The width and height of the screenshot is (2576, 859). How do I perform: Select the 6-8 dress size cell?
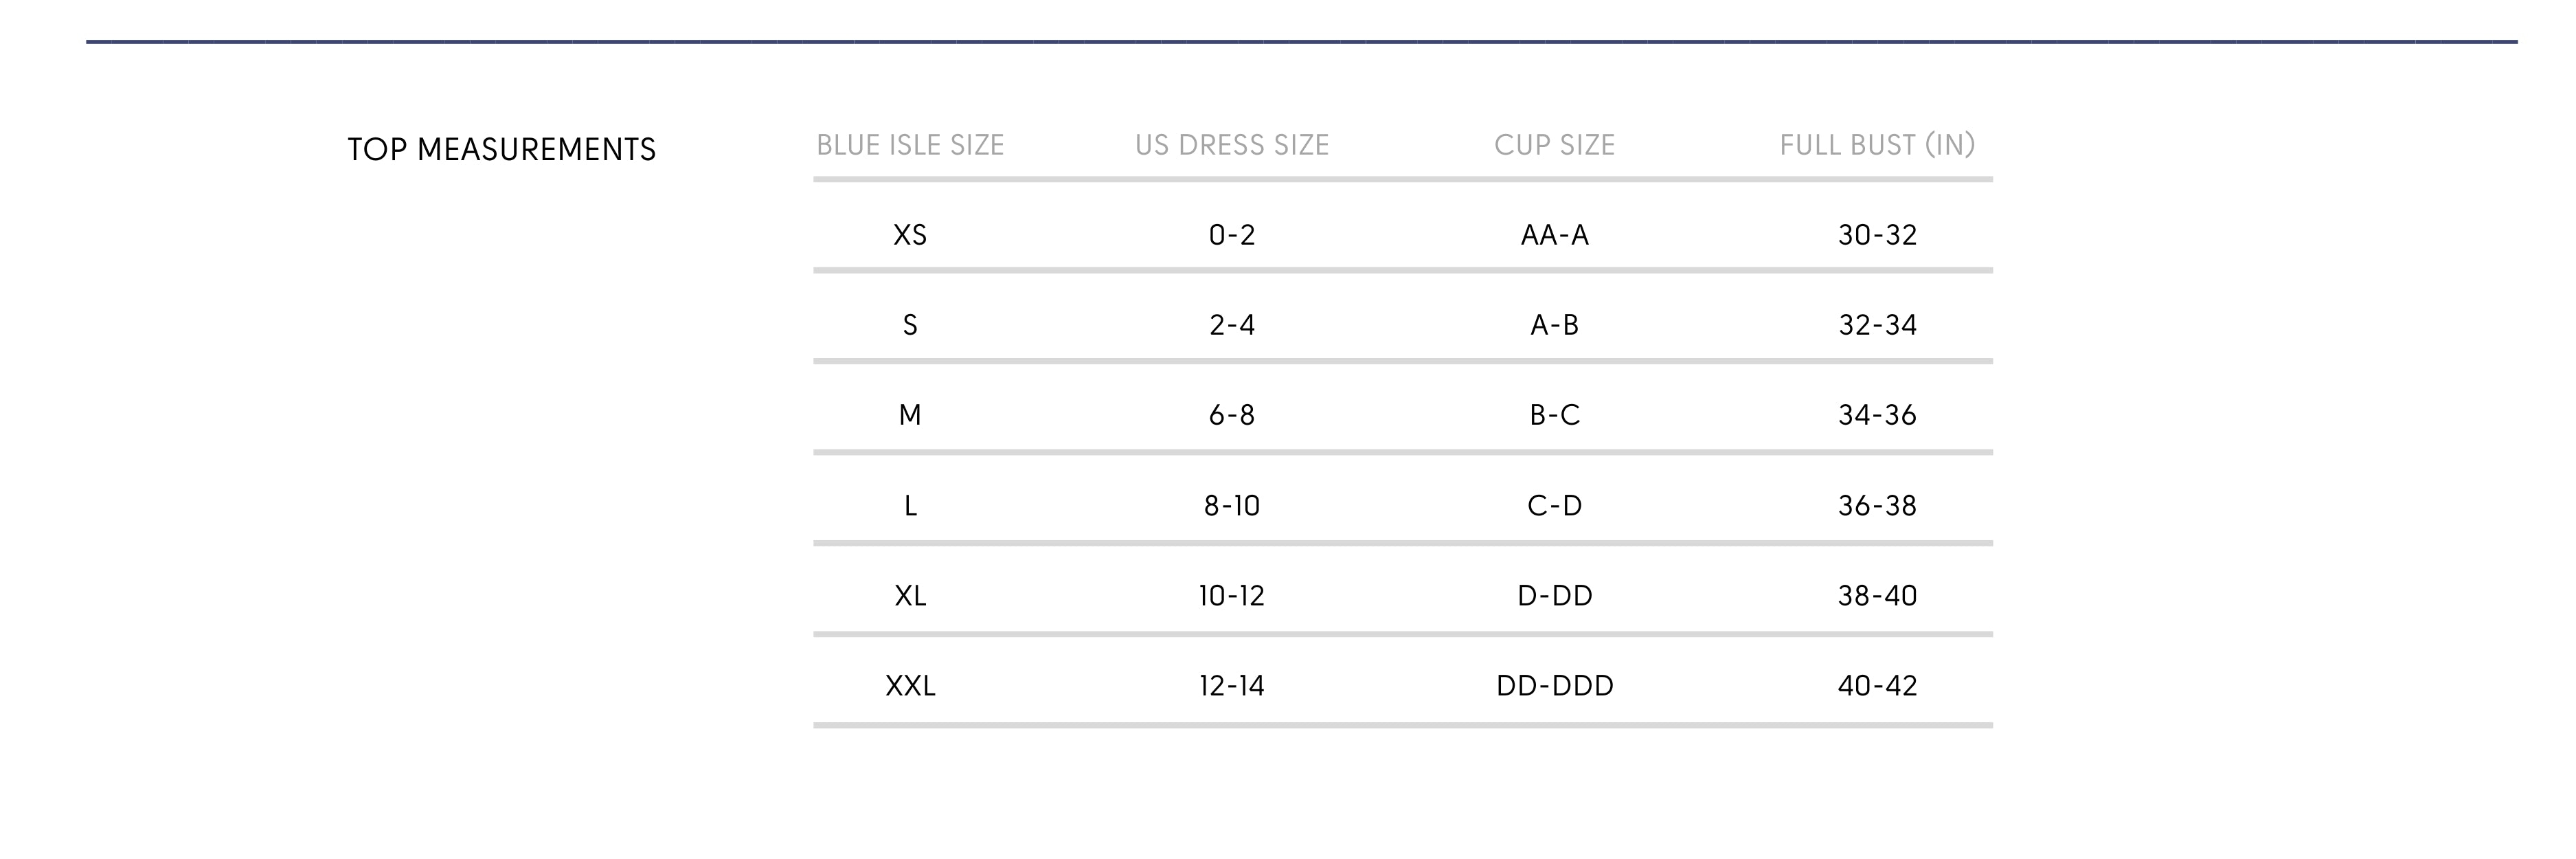coord(1232,415)
